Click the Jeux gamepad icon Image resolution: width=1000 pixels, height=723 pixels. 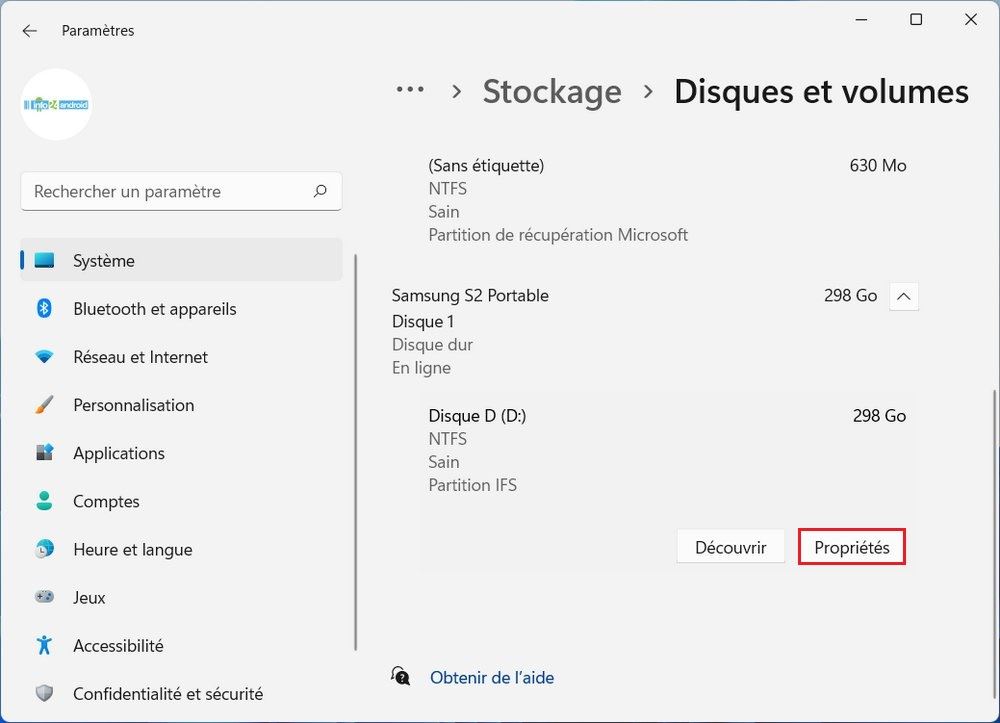pos(44,597)
